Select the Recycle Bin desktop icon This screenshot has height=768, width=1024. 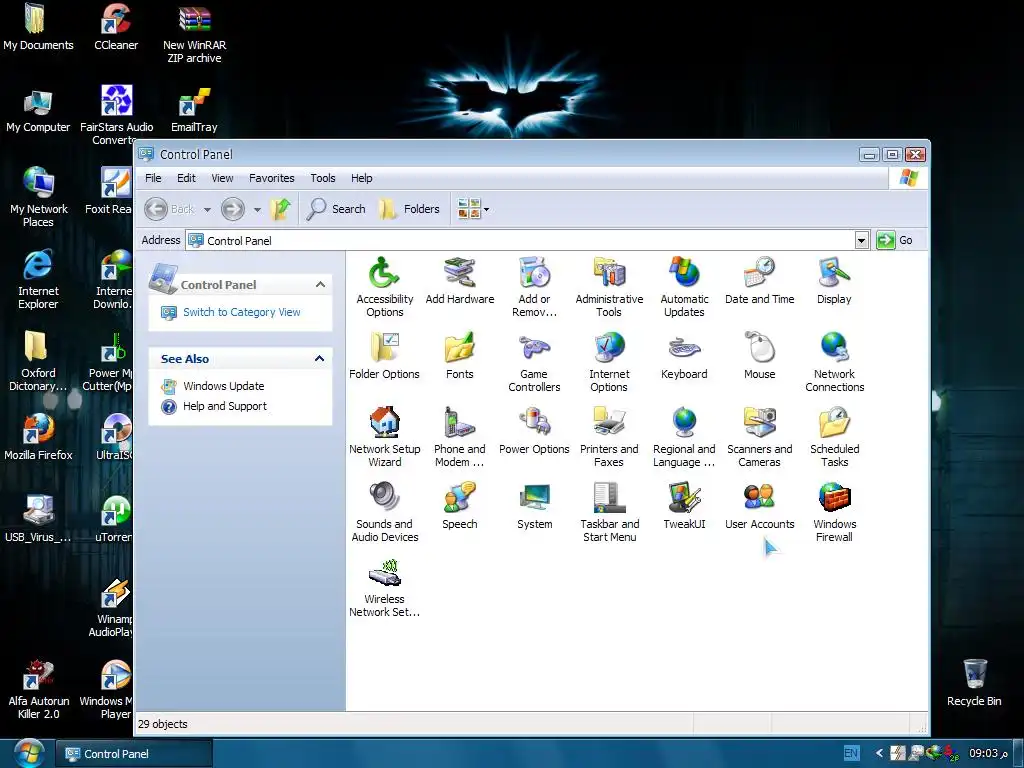click(974, 682)
